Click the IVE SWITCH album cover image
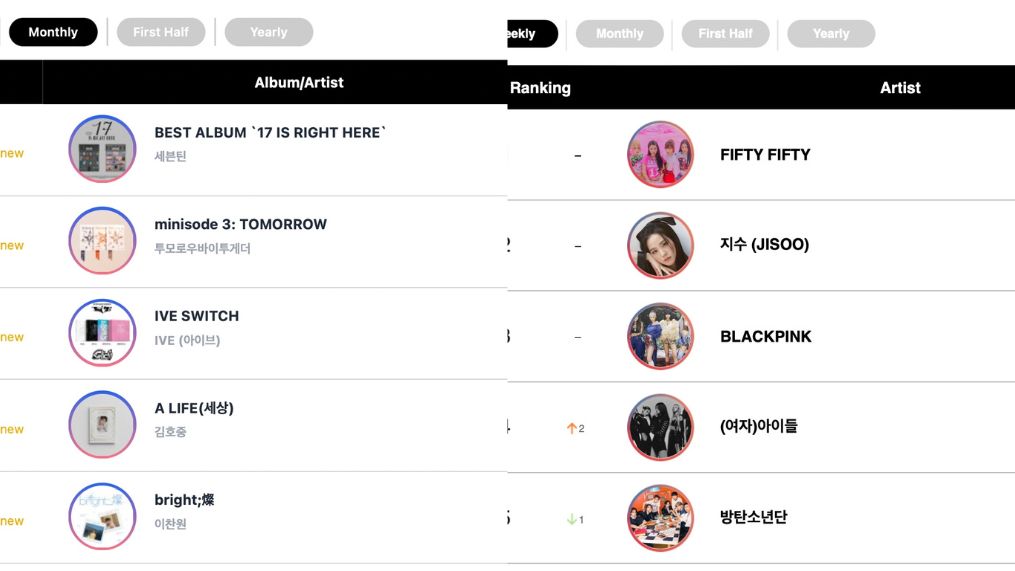This screenshot has height=571, width=1015. (x=102, y=333)
